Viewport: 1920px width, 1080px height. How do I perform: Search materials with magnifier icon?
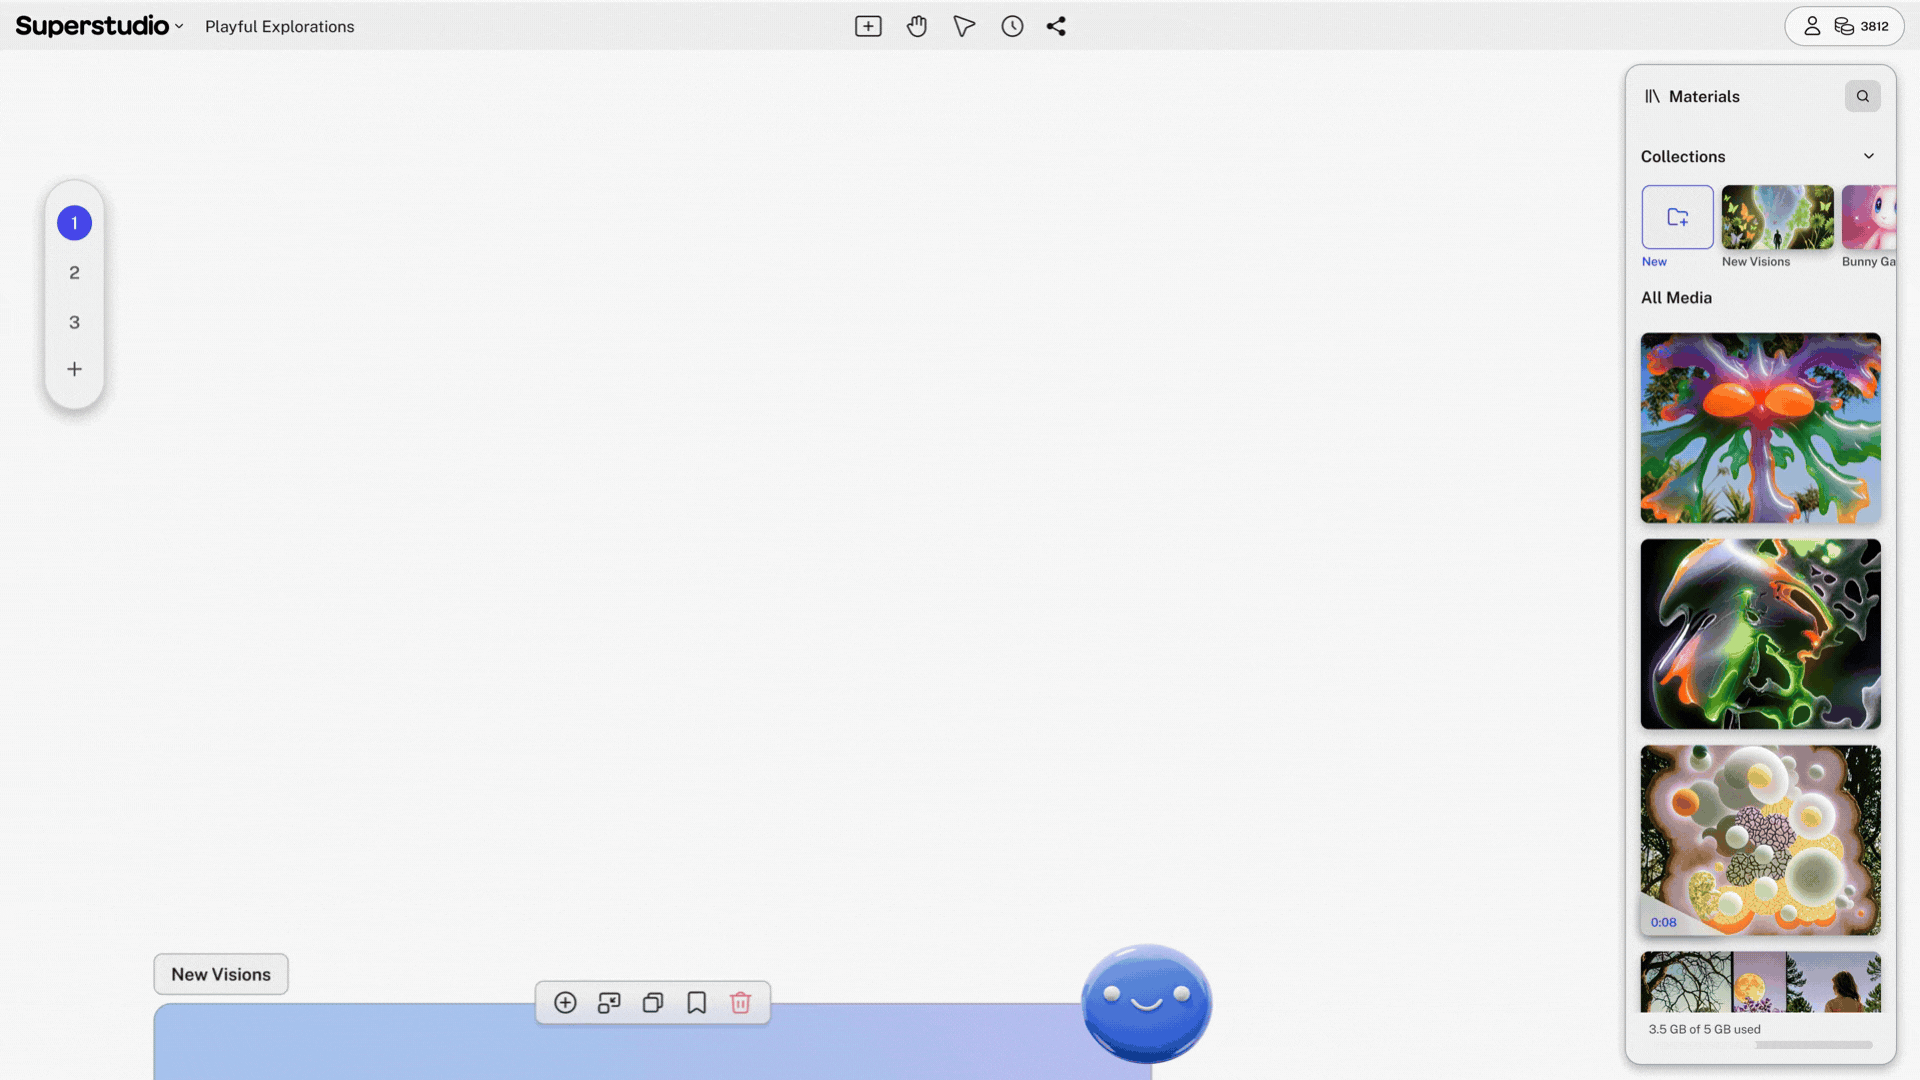coord(1862,96)
